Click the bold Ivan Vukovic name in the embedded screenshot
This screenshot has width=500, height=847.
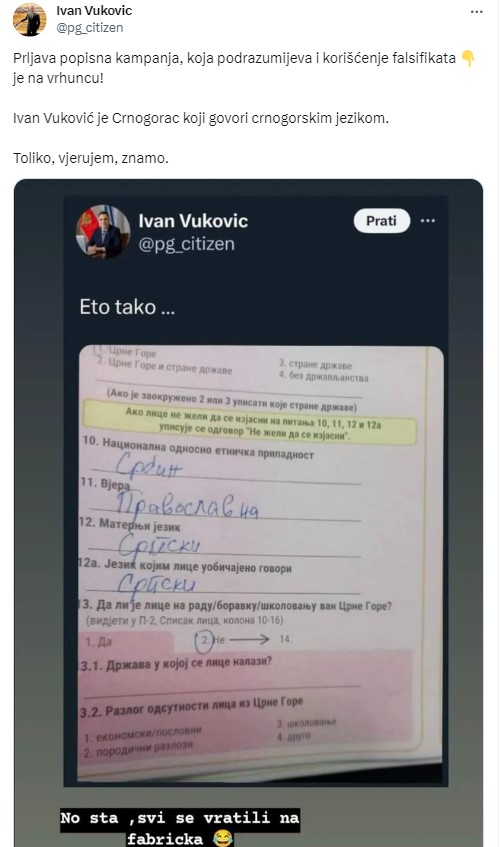(193, 220)
